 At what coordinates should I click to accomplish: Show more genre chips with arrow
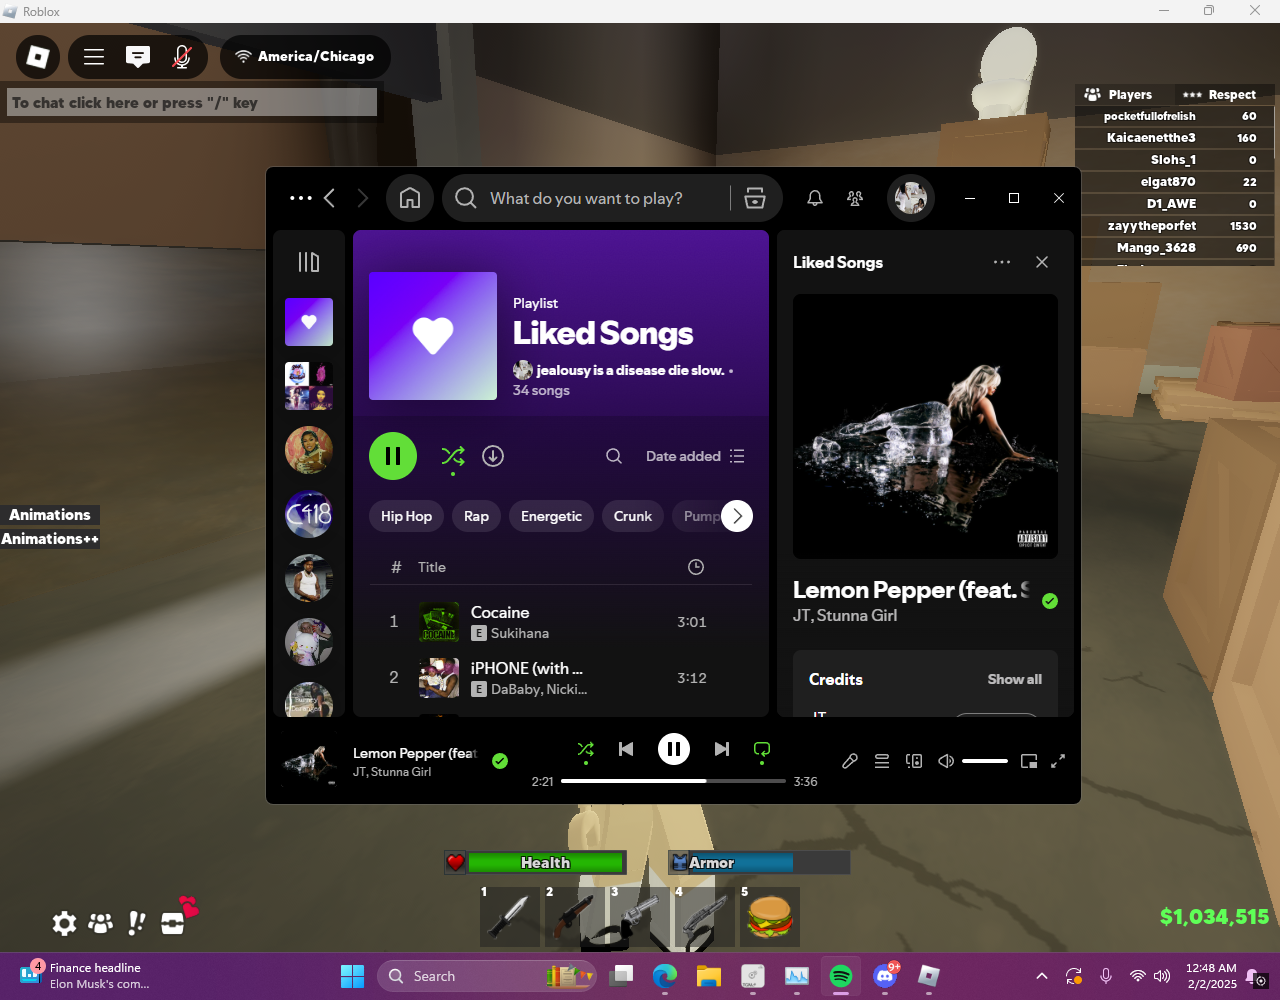(x=737, y=516)
